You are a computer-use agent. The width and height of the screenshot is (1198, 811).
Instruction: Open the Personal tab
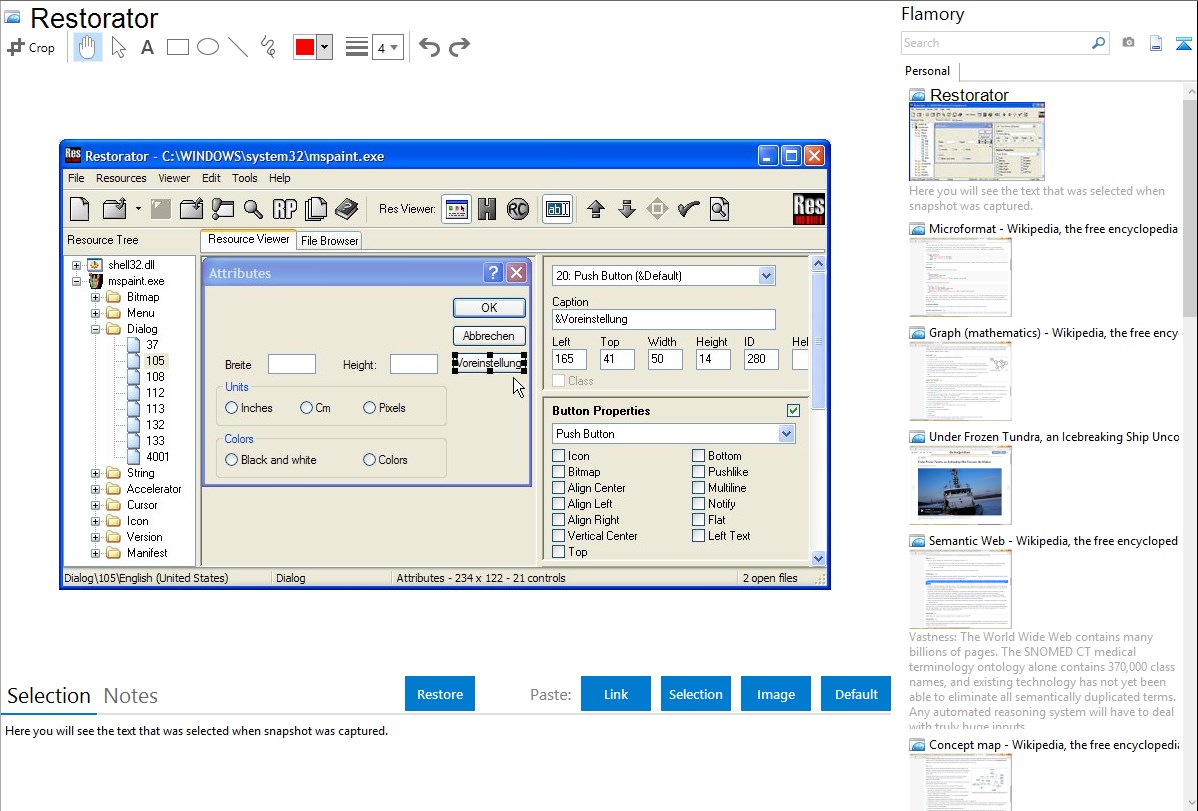click(927, 71)
